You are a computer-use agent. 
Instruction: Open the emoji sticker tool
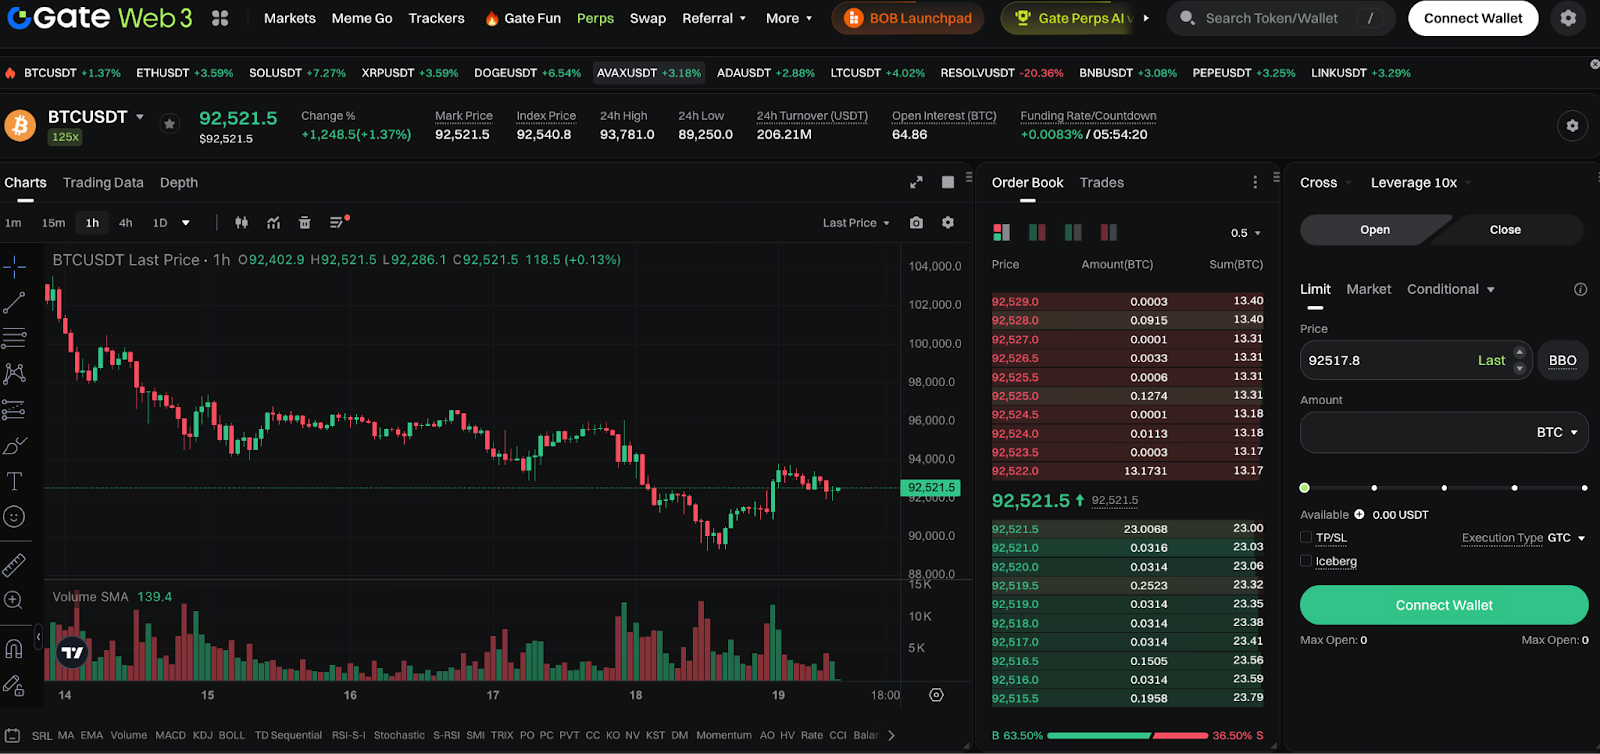14,517
